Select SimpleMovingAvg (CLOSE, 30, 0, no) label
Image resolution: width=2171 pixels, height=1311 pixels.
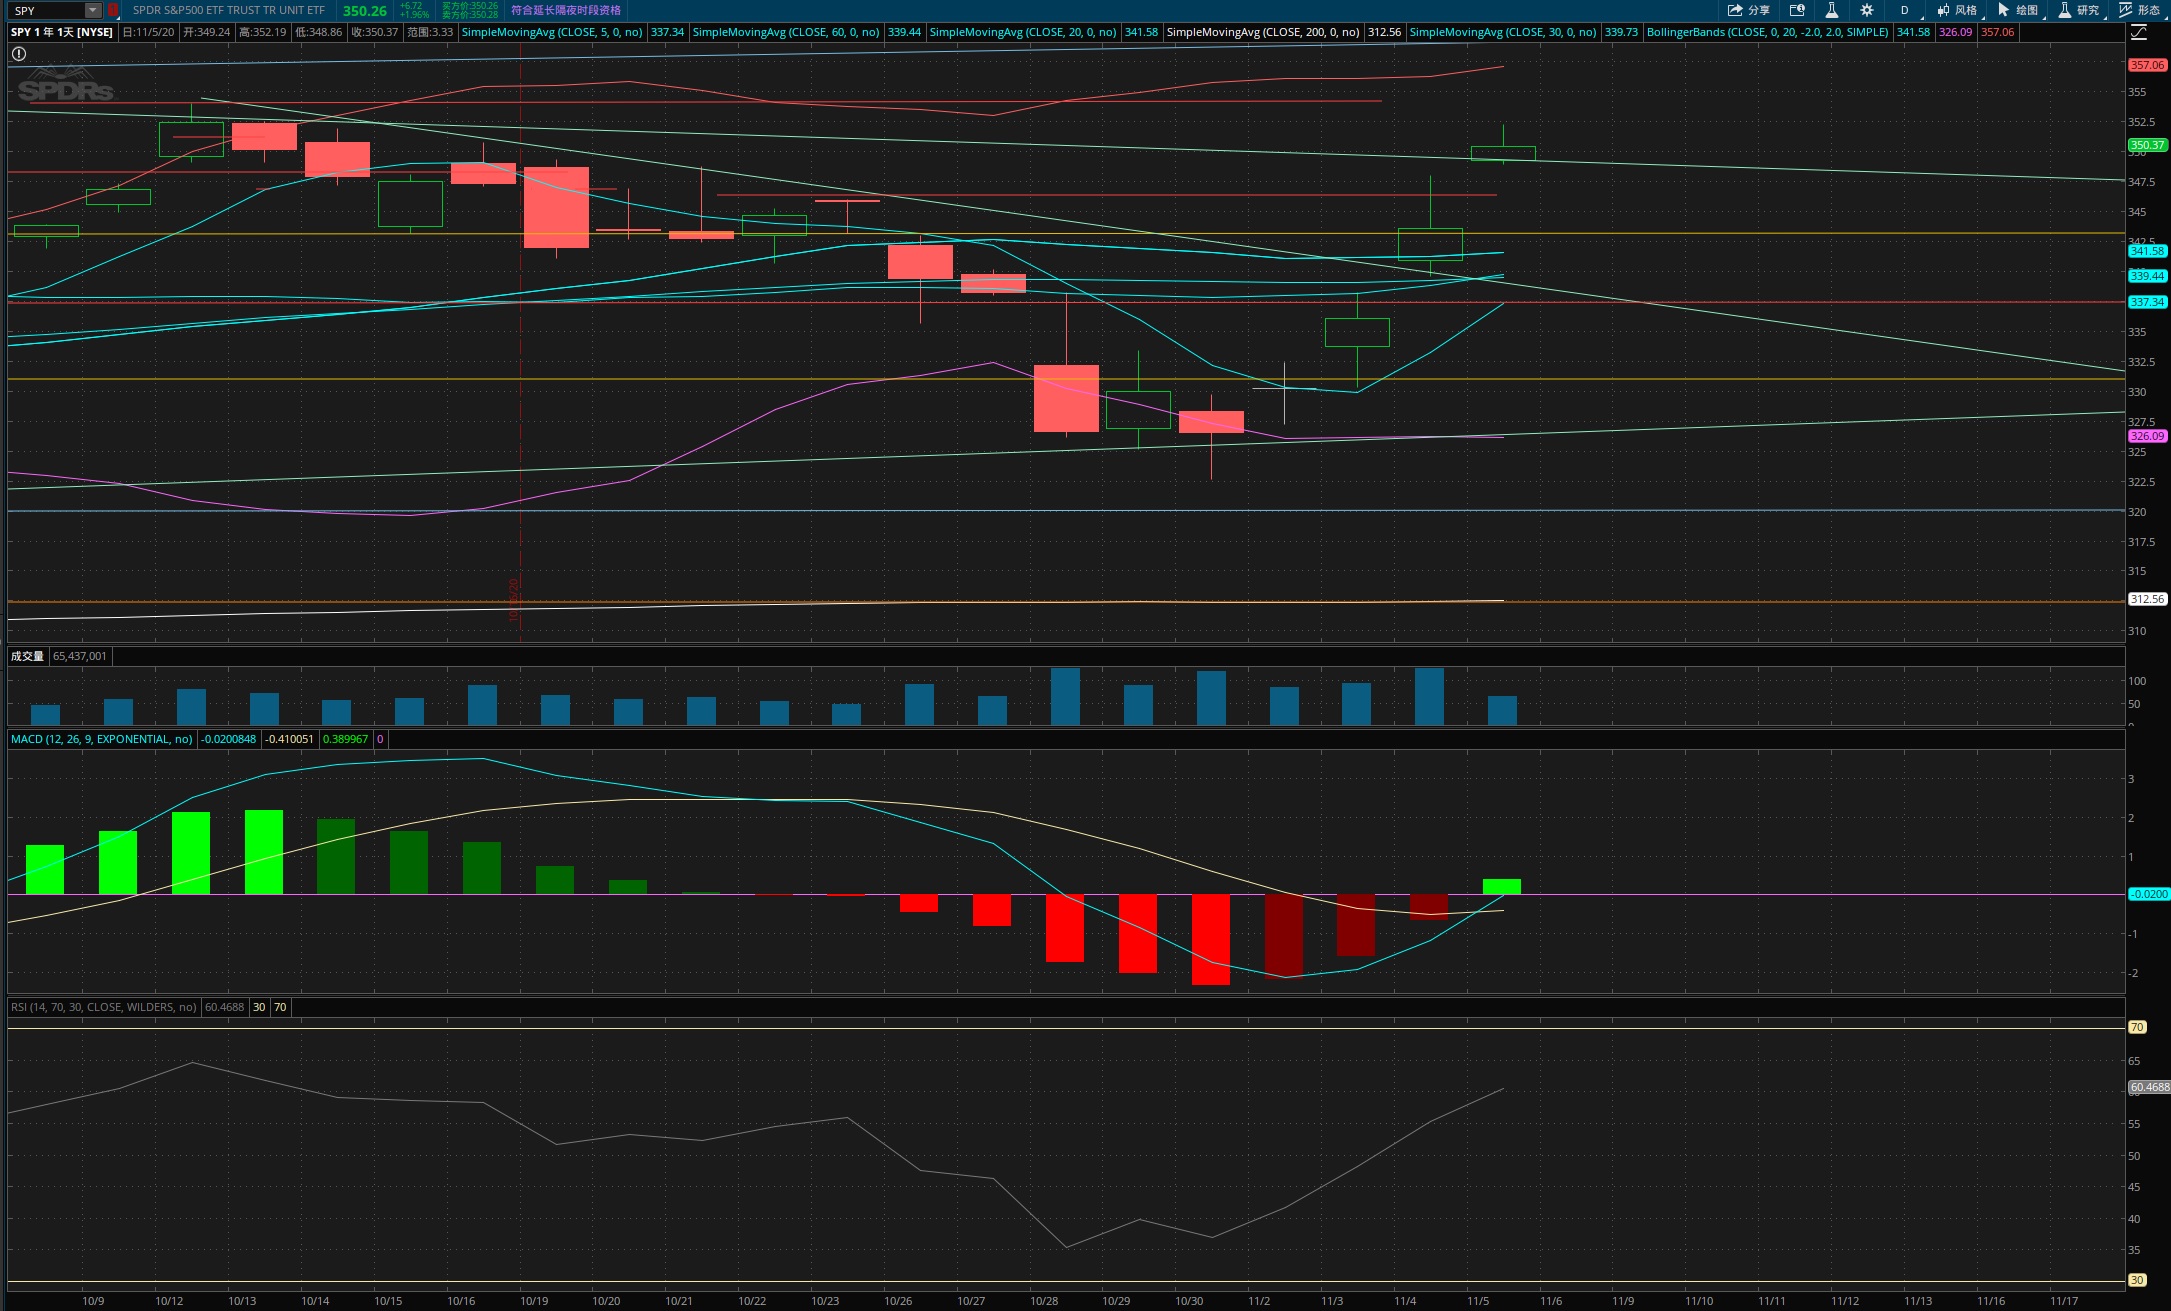pos(1503,32)
